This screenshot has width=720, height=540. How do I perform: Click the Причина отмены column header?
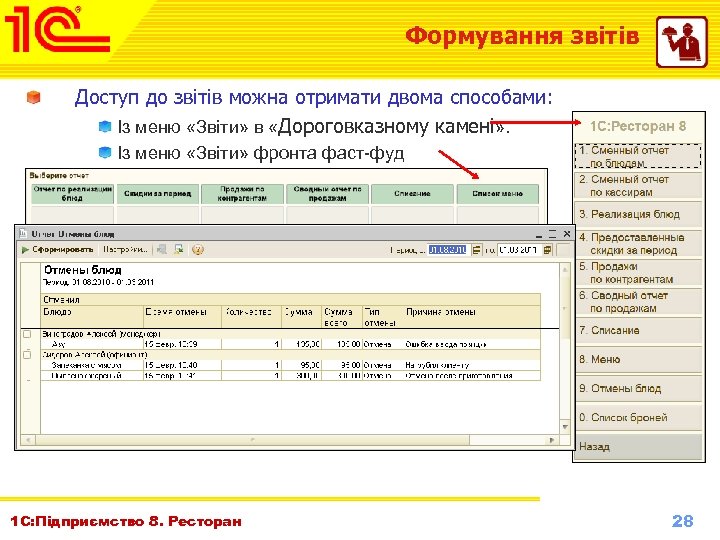pos(472,316)
